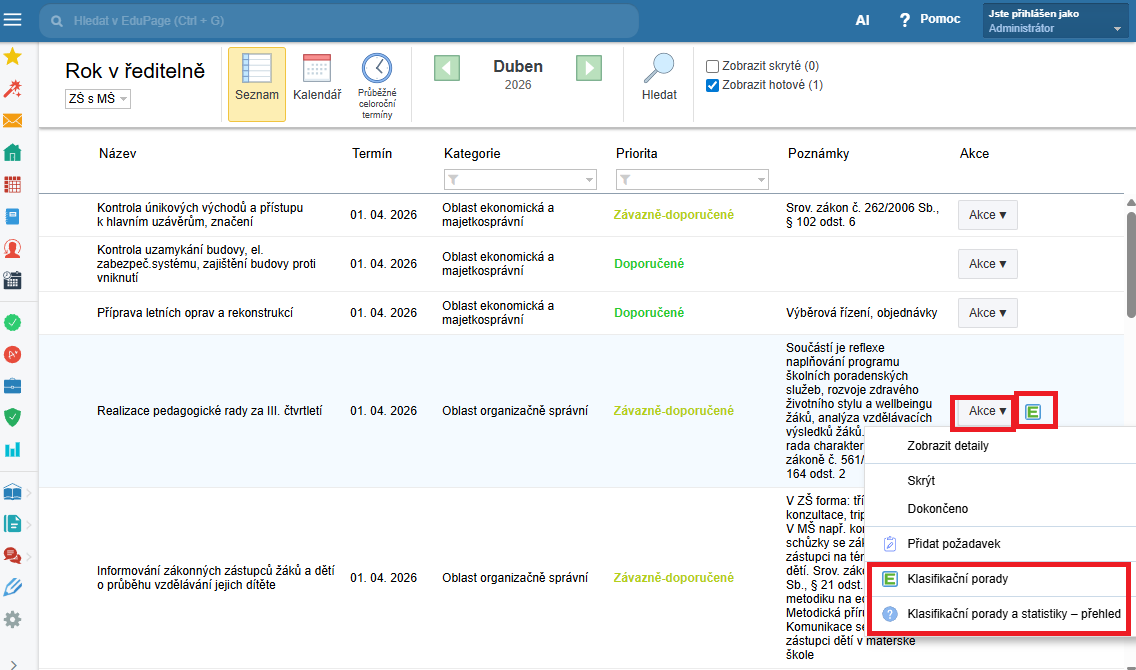
Task: Uncheck Zobrazit hotové checkbox
Action: (712, 85)
